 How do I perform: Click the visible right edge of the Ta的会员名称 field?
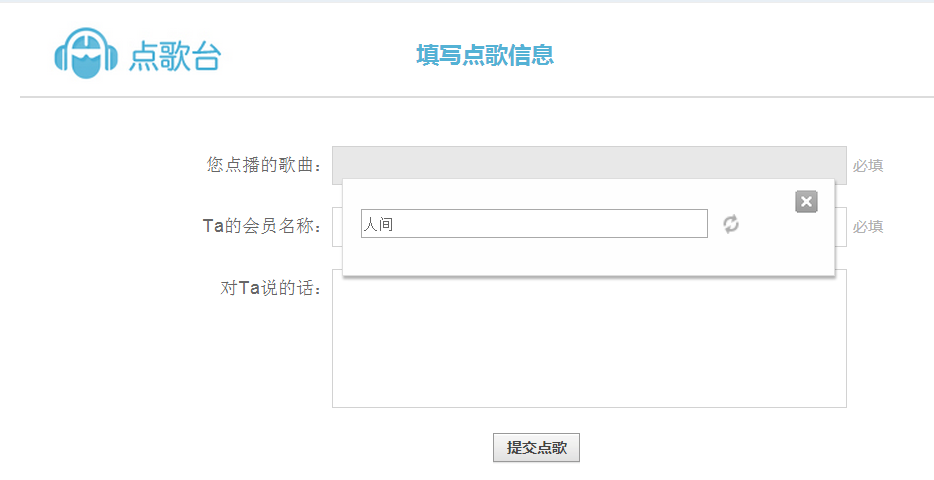point(841,226)
